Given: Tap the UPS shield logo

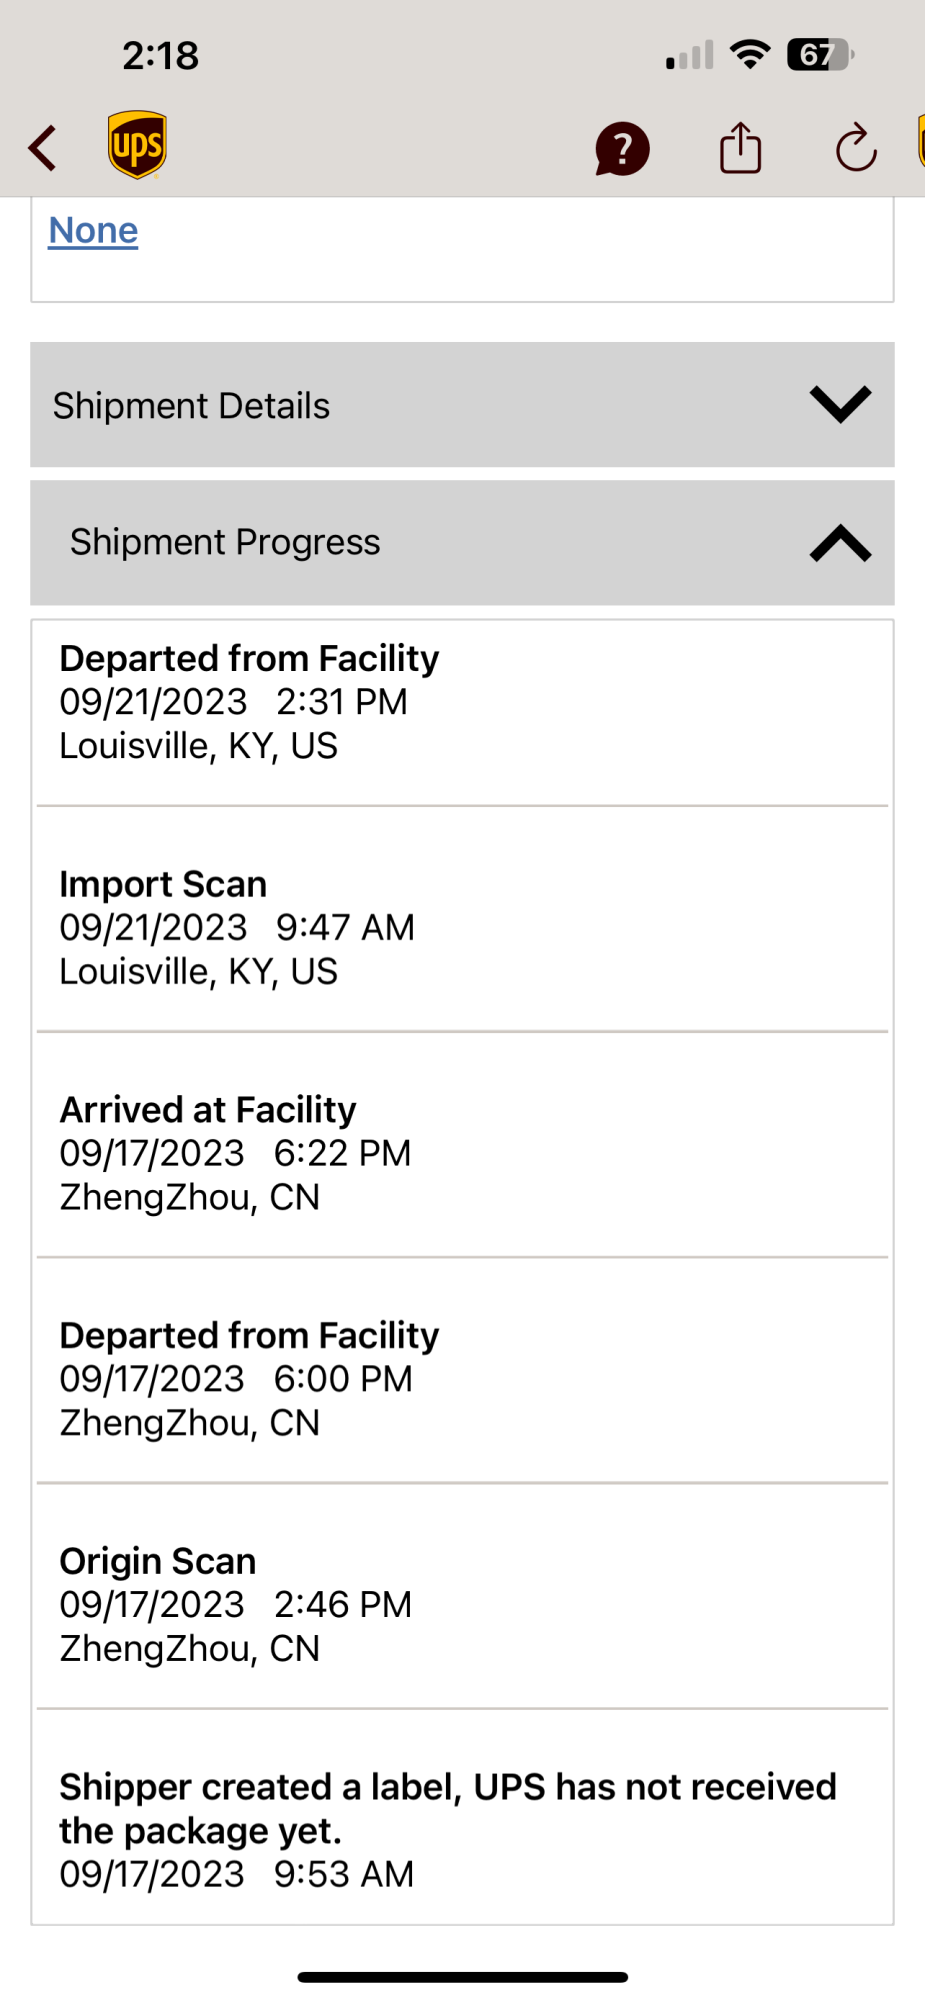Looking at the screenshot, I should coord(137,145).
